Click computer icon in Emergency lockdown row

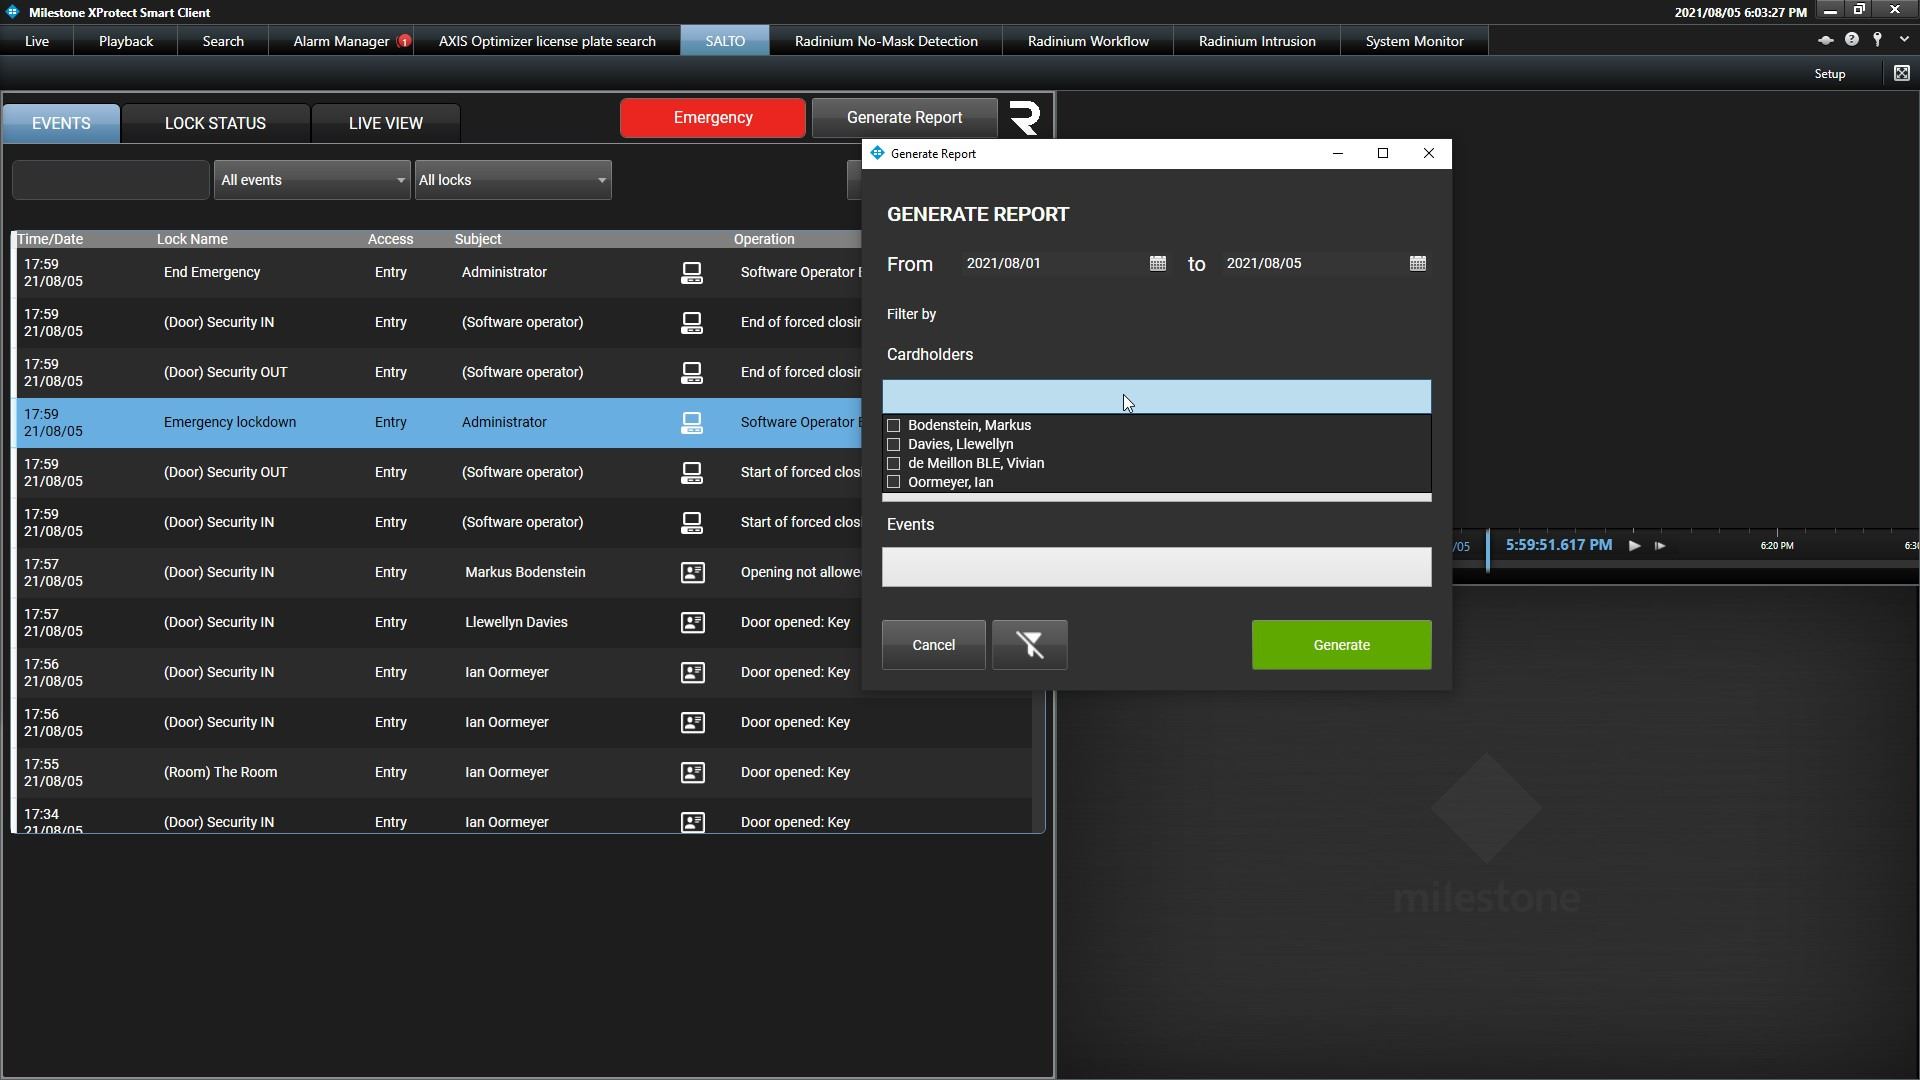(691, 423)
